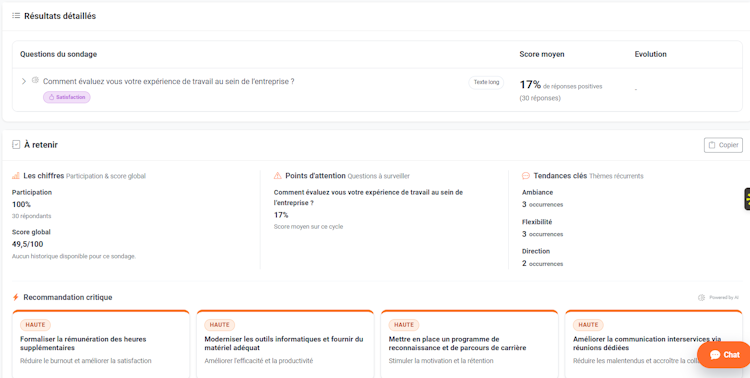This screenshot has height=378, width=750.
Task: Open the orange Chat widget
Action: click(724, 355)
